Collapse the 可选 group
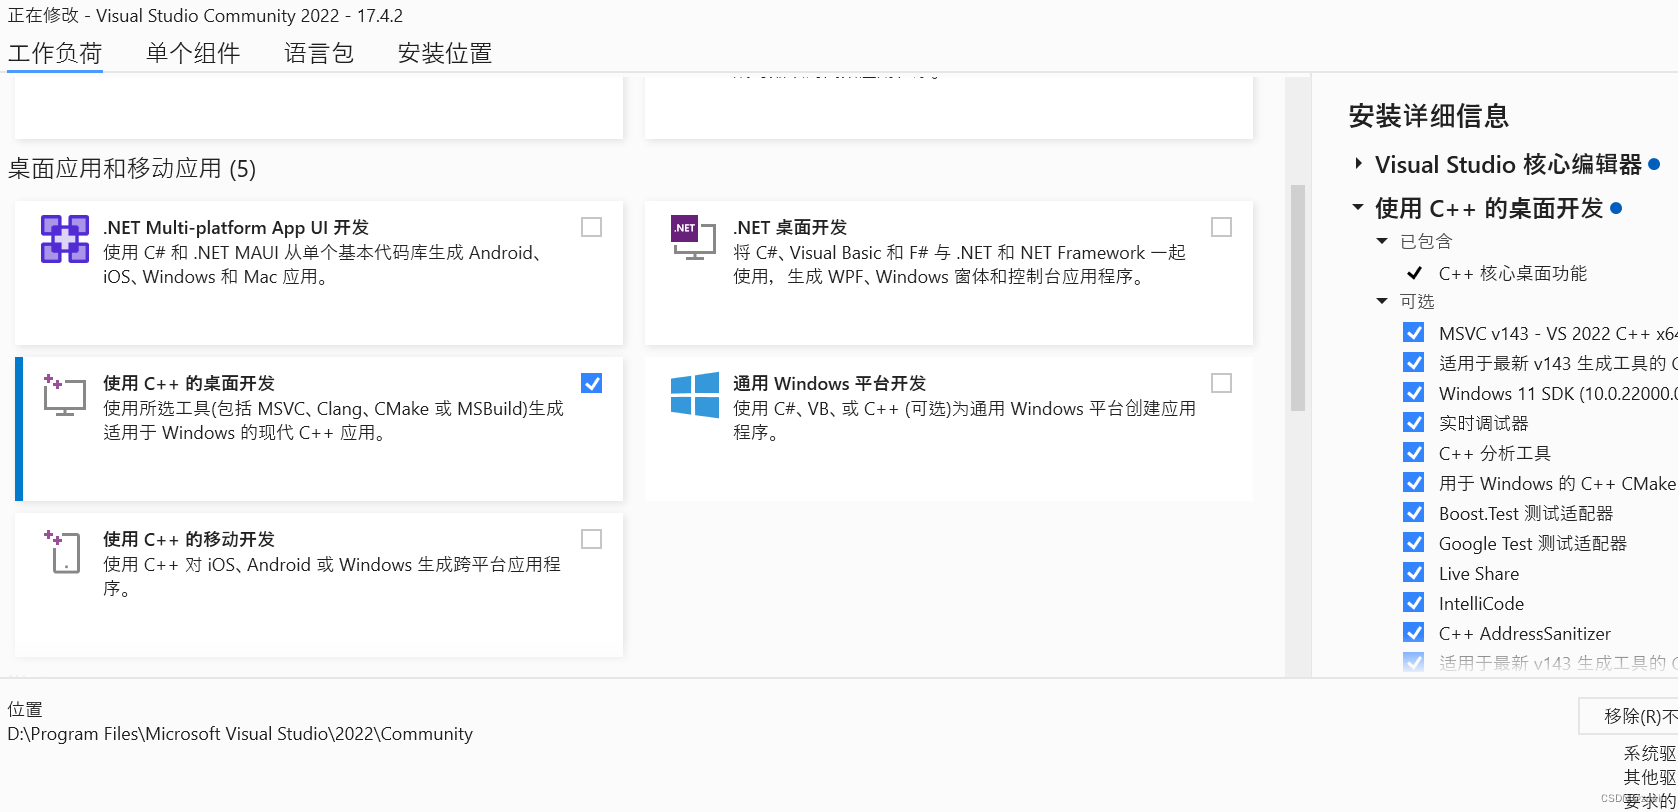This screenshot has height=812, width=1678. tap(1382, 301)
